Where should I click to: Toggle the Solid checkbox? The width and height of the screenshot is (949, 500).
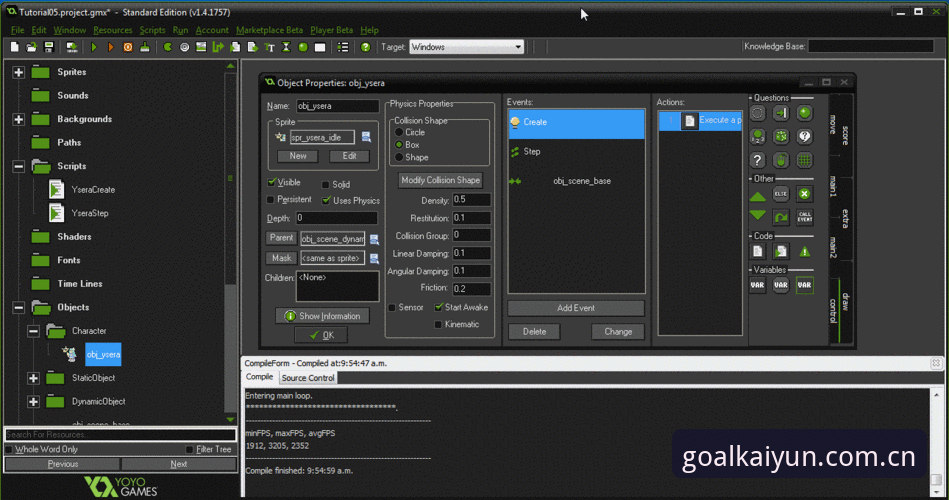pyautogui.click(x=326, y=184)
